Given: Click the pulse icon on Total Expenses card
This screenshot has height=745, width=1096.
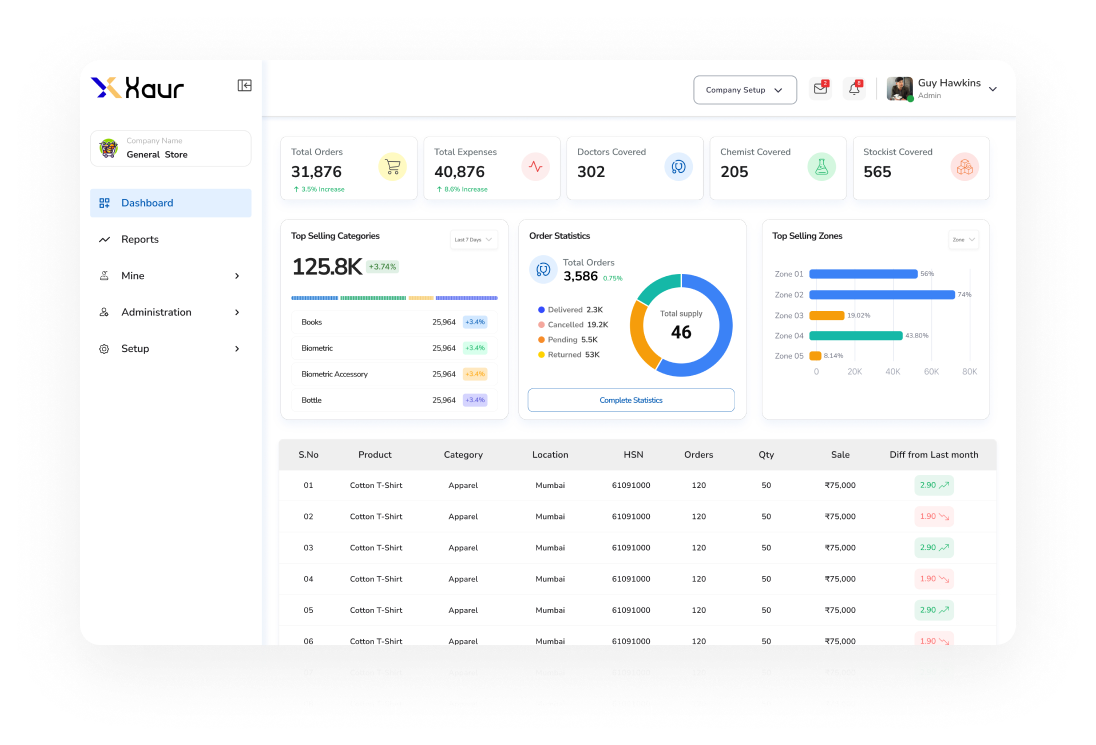Looking at the screenshot, I should pyautogui.click(x=536, y=166).
